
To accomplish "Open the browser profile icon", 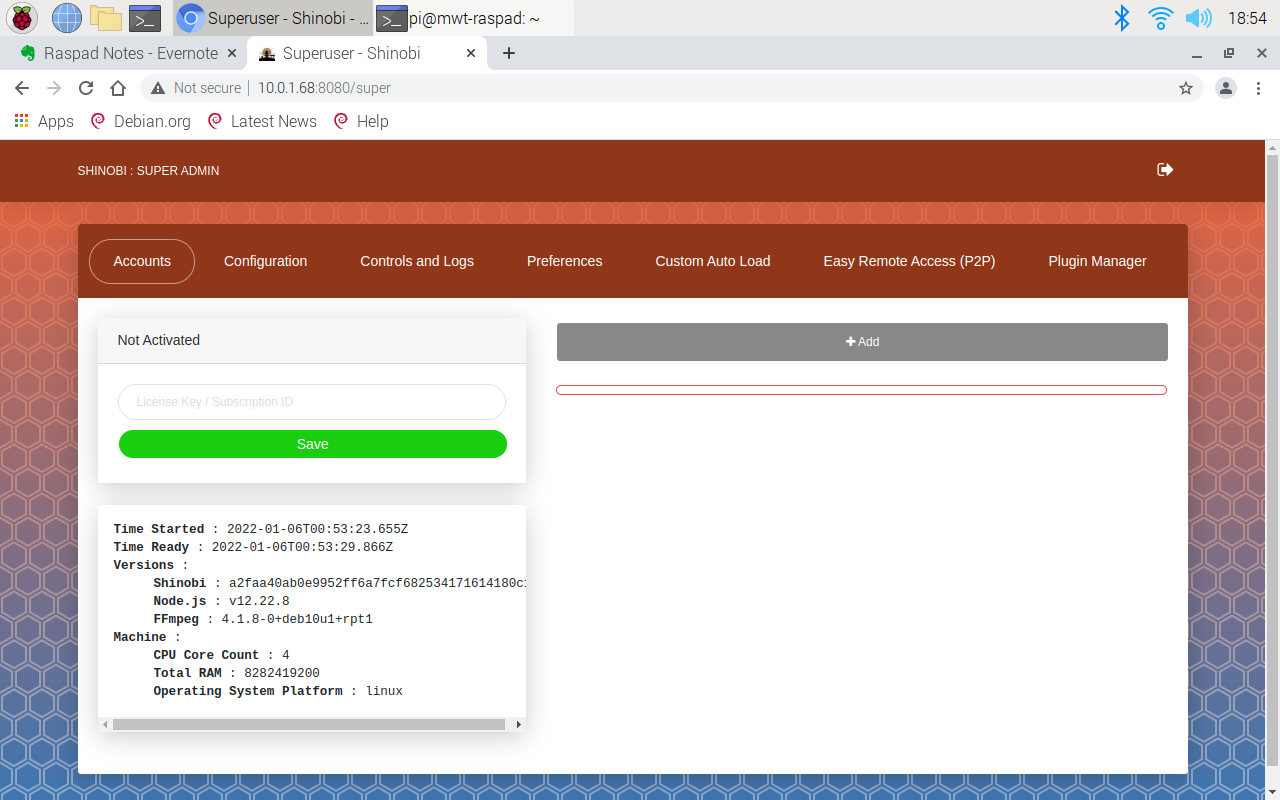I will 1226,88.
